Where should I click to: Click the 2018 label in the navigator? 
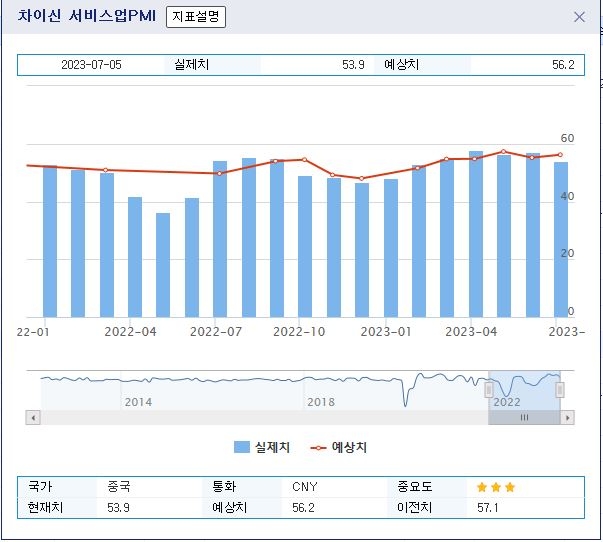coord(321,402)
